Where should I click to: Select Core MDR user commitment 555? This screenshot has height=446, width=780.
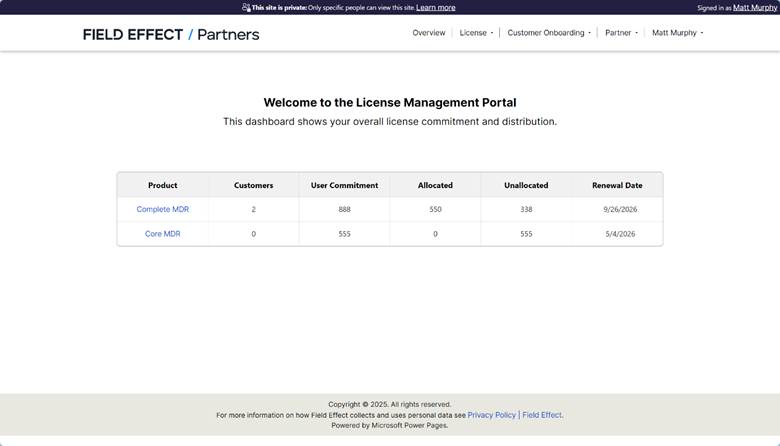344,234
